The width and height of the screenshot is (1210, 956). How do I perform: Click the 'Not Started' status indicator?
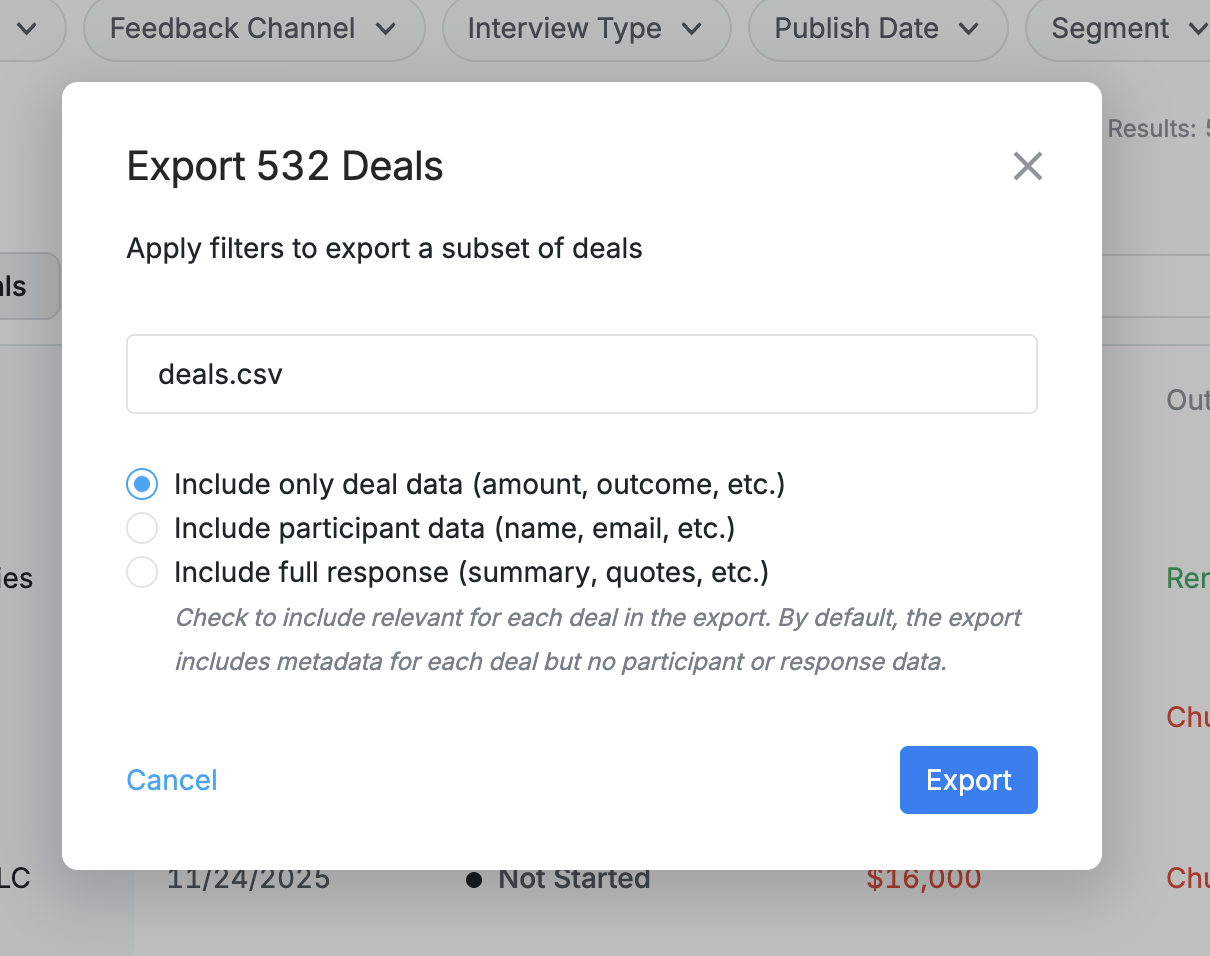[558, 879]
